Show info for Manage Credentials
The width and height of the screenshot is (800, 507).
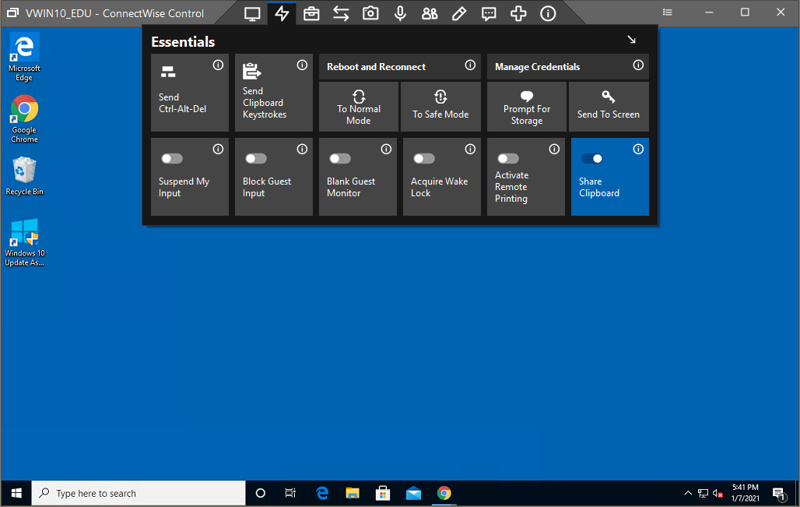[x=638, y=65]
